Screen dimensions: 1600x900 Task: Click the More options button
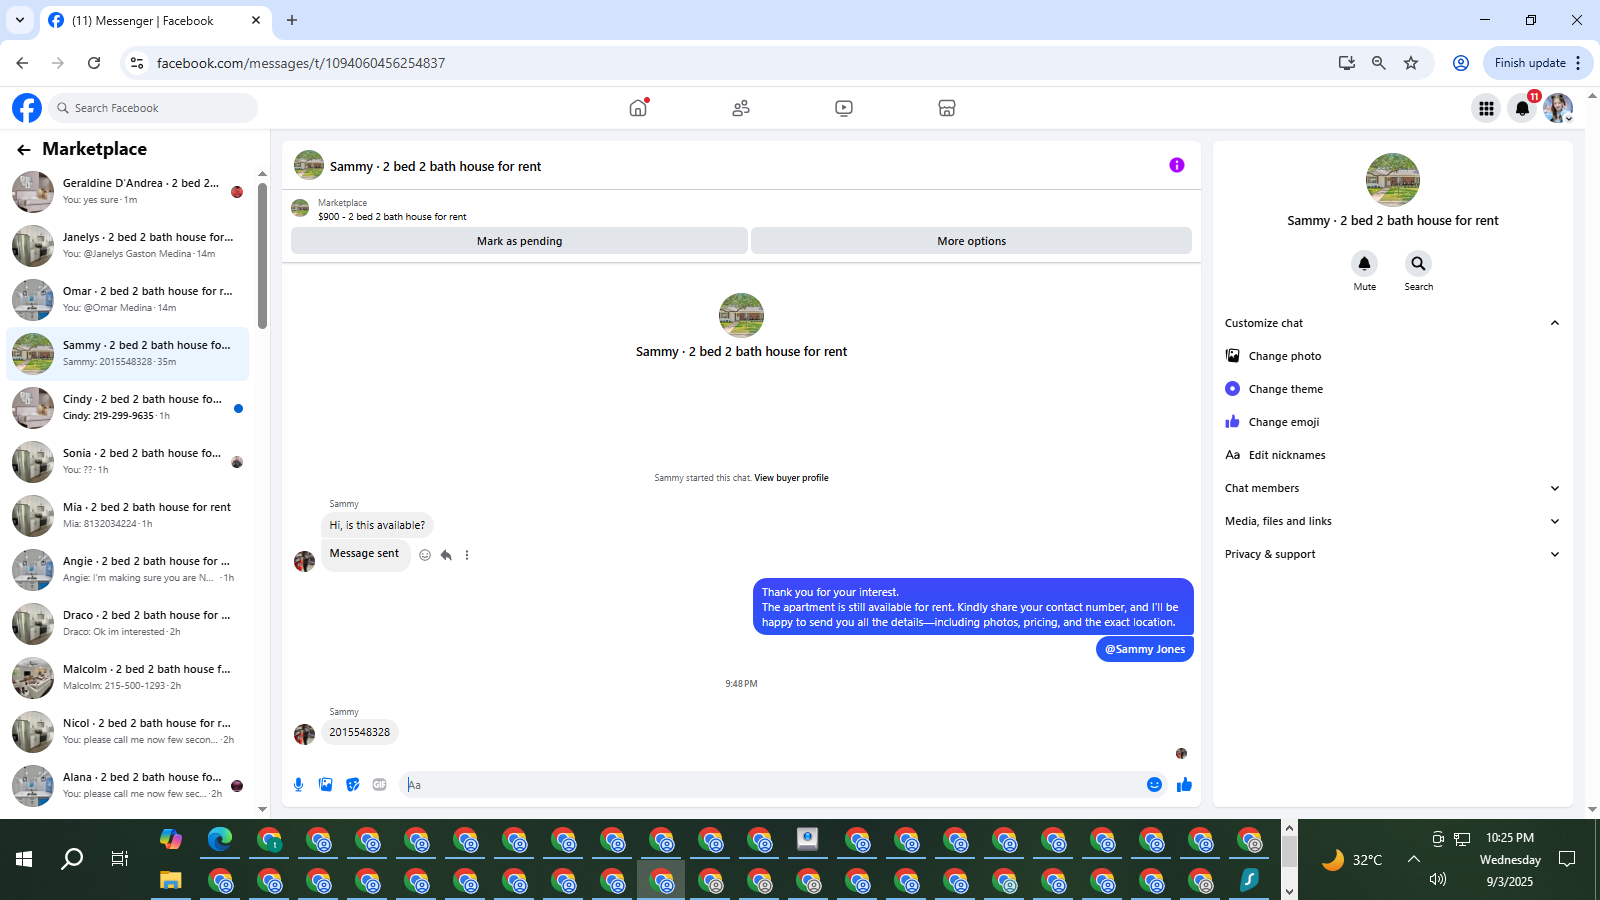click(971, 241)
